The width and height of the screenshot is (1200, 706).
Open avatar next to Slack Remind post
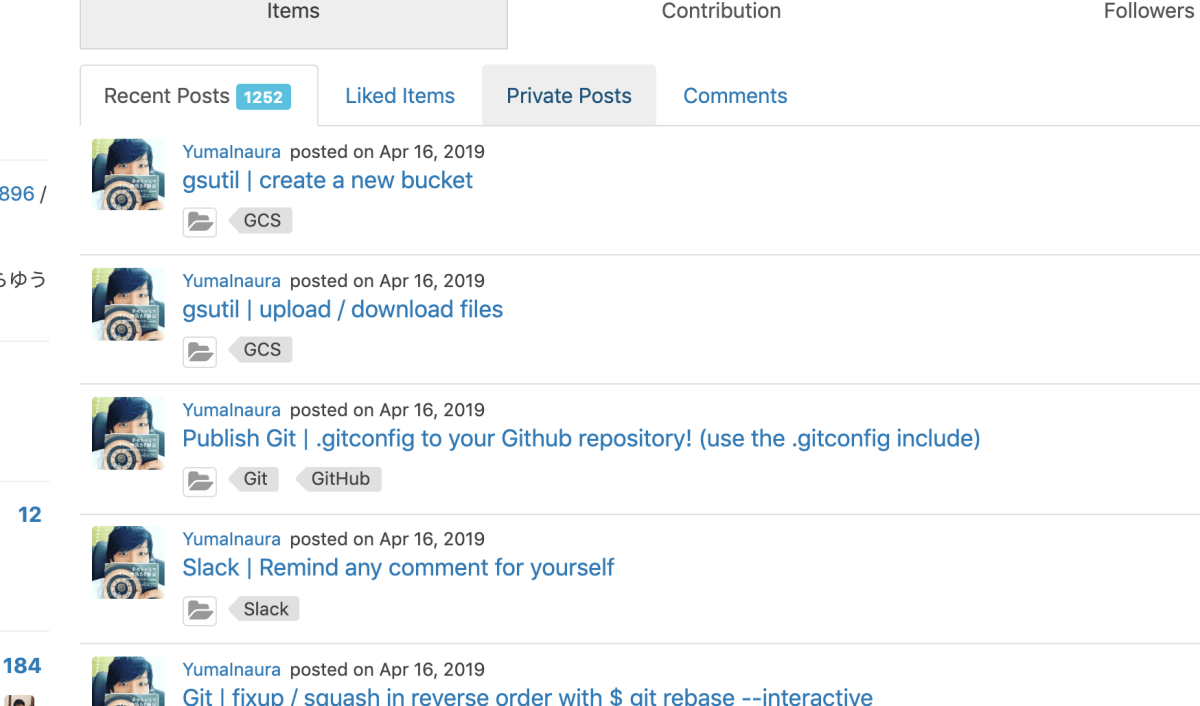tap(128, 562)
